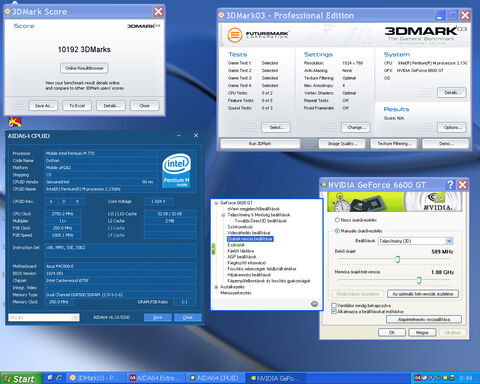Open the Online ResultBrowser
The image size is (480, 384).
pyautogui.click(x=84, y=68)
